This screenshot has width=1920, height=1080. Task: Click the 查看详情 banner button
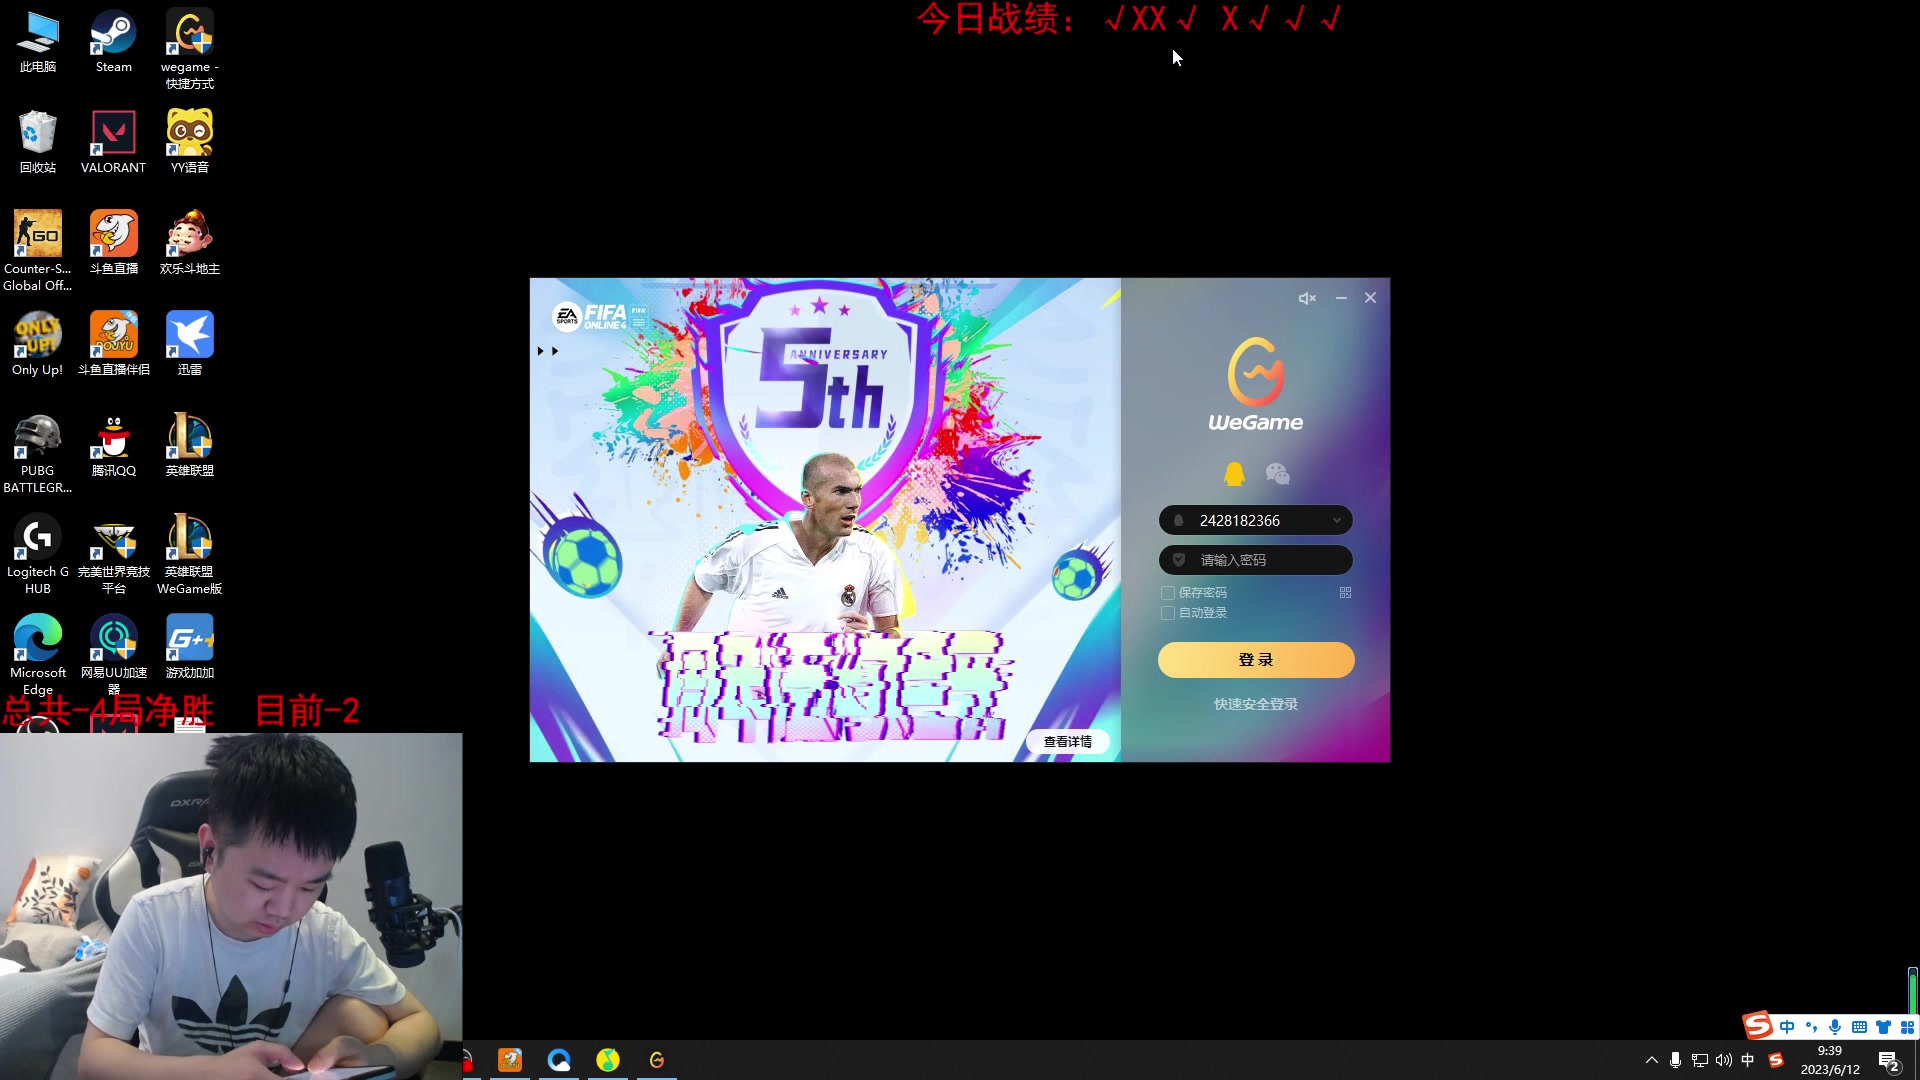(x=1068, y=741)
